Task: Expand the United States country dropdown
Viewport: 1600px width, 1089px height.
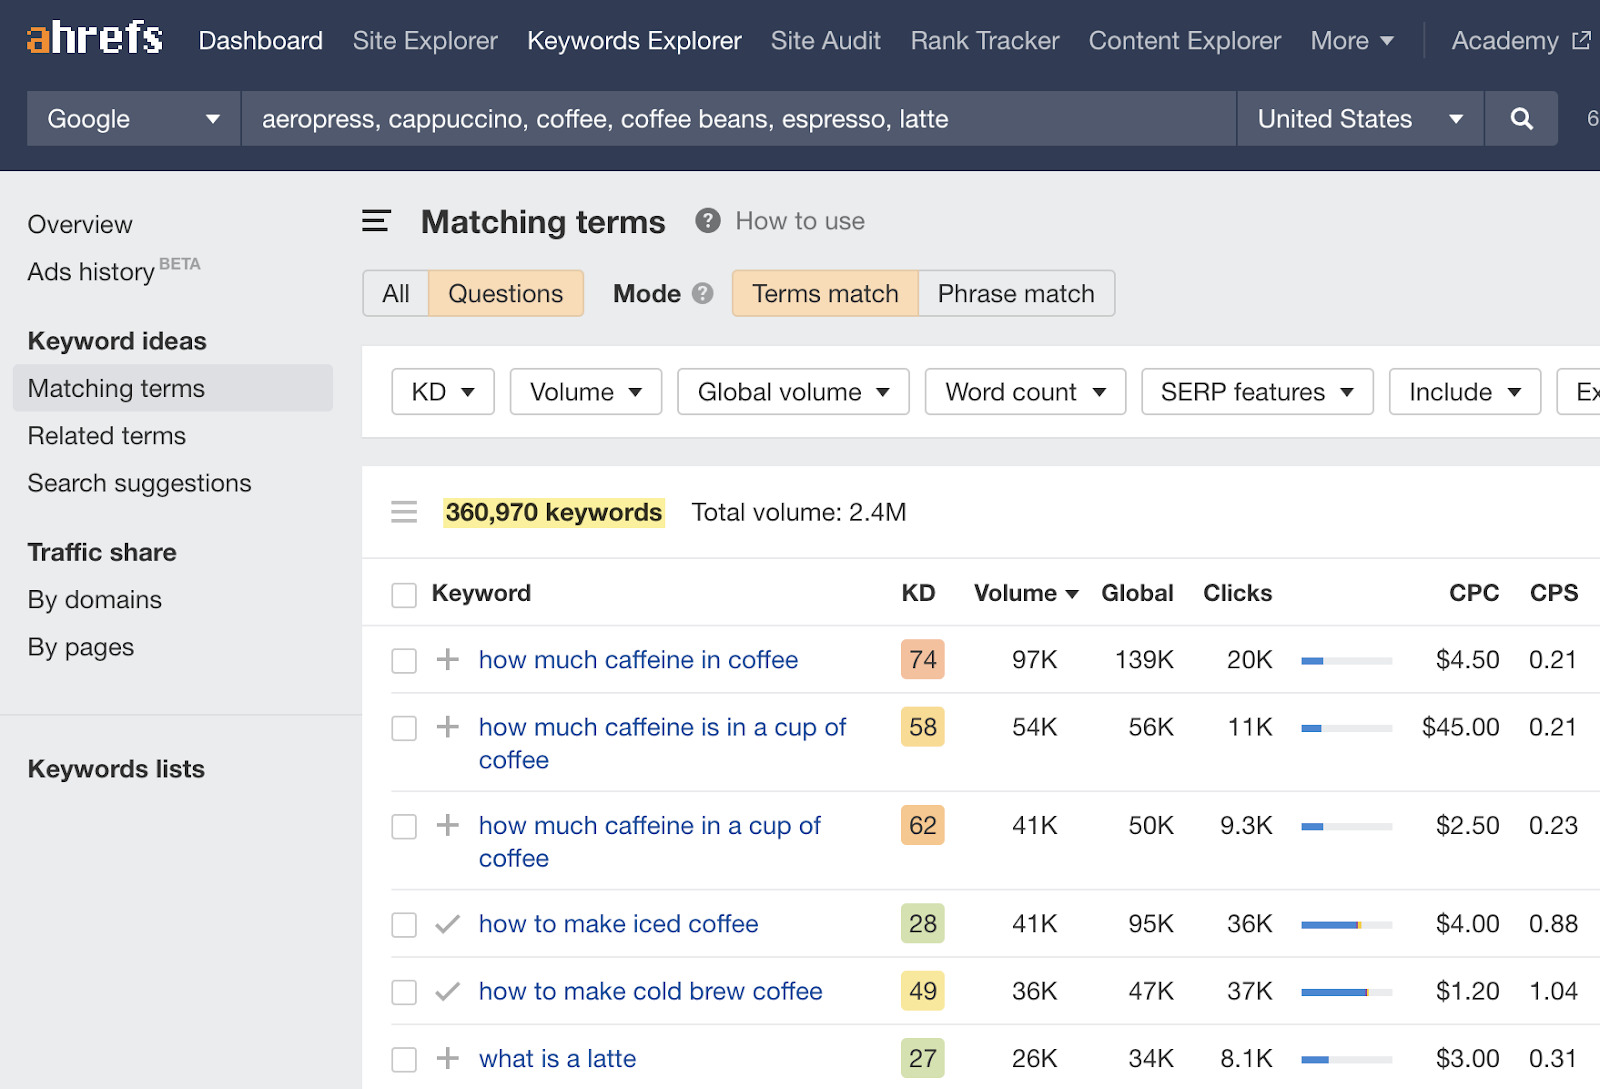Action: [x=1359, y=119]
